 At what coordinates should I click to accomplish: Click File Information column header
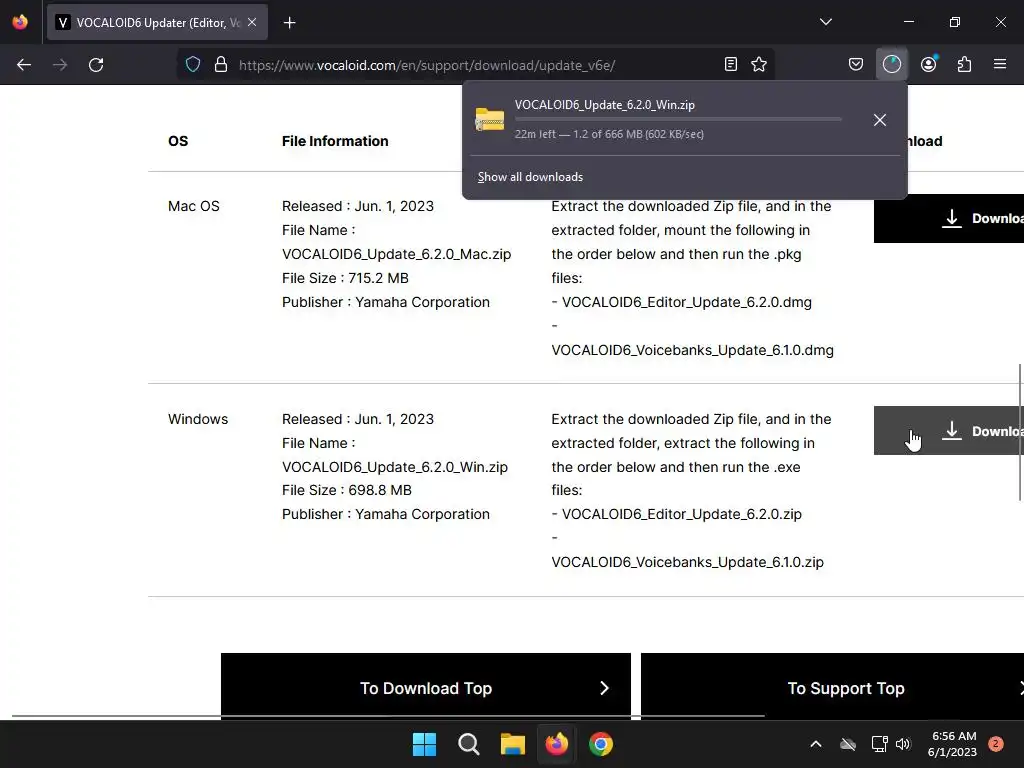pyautogui.click(x=335, y=141)
